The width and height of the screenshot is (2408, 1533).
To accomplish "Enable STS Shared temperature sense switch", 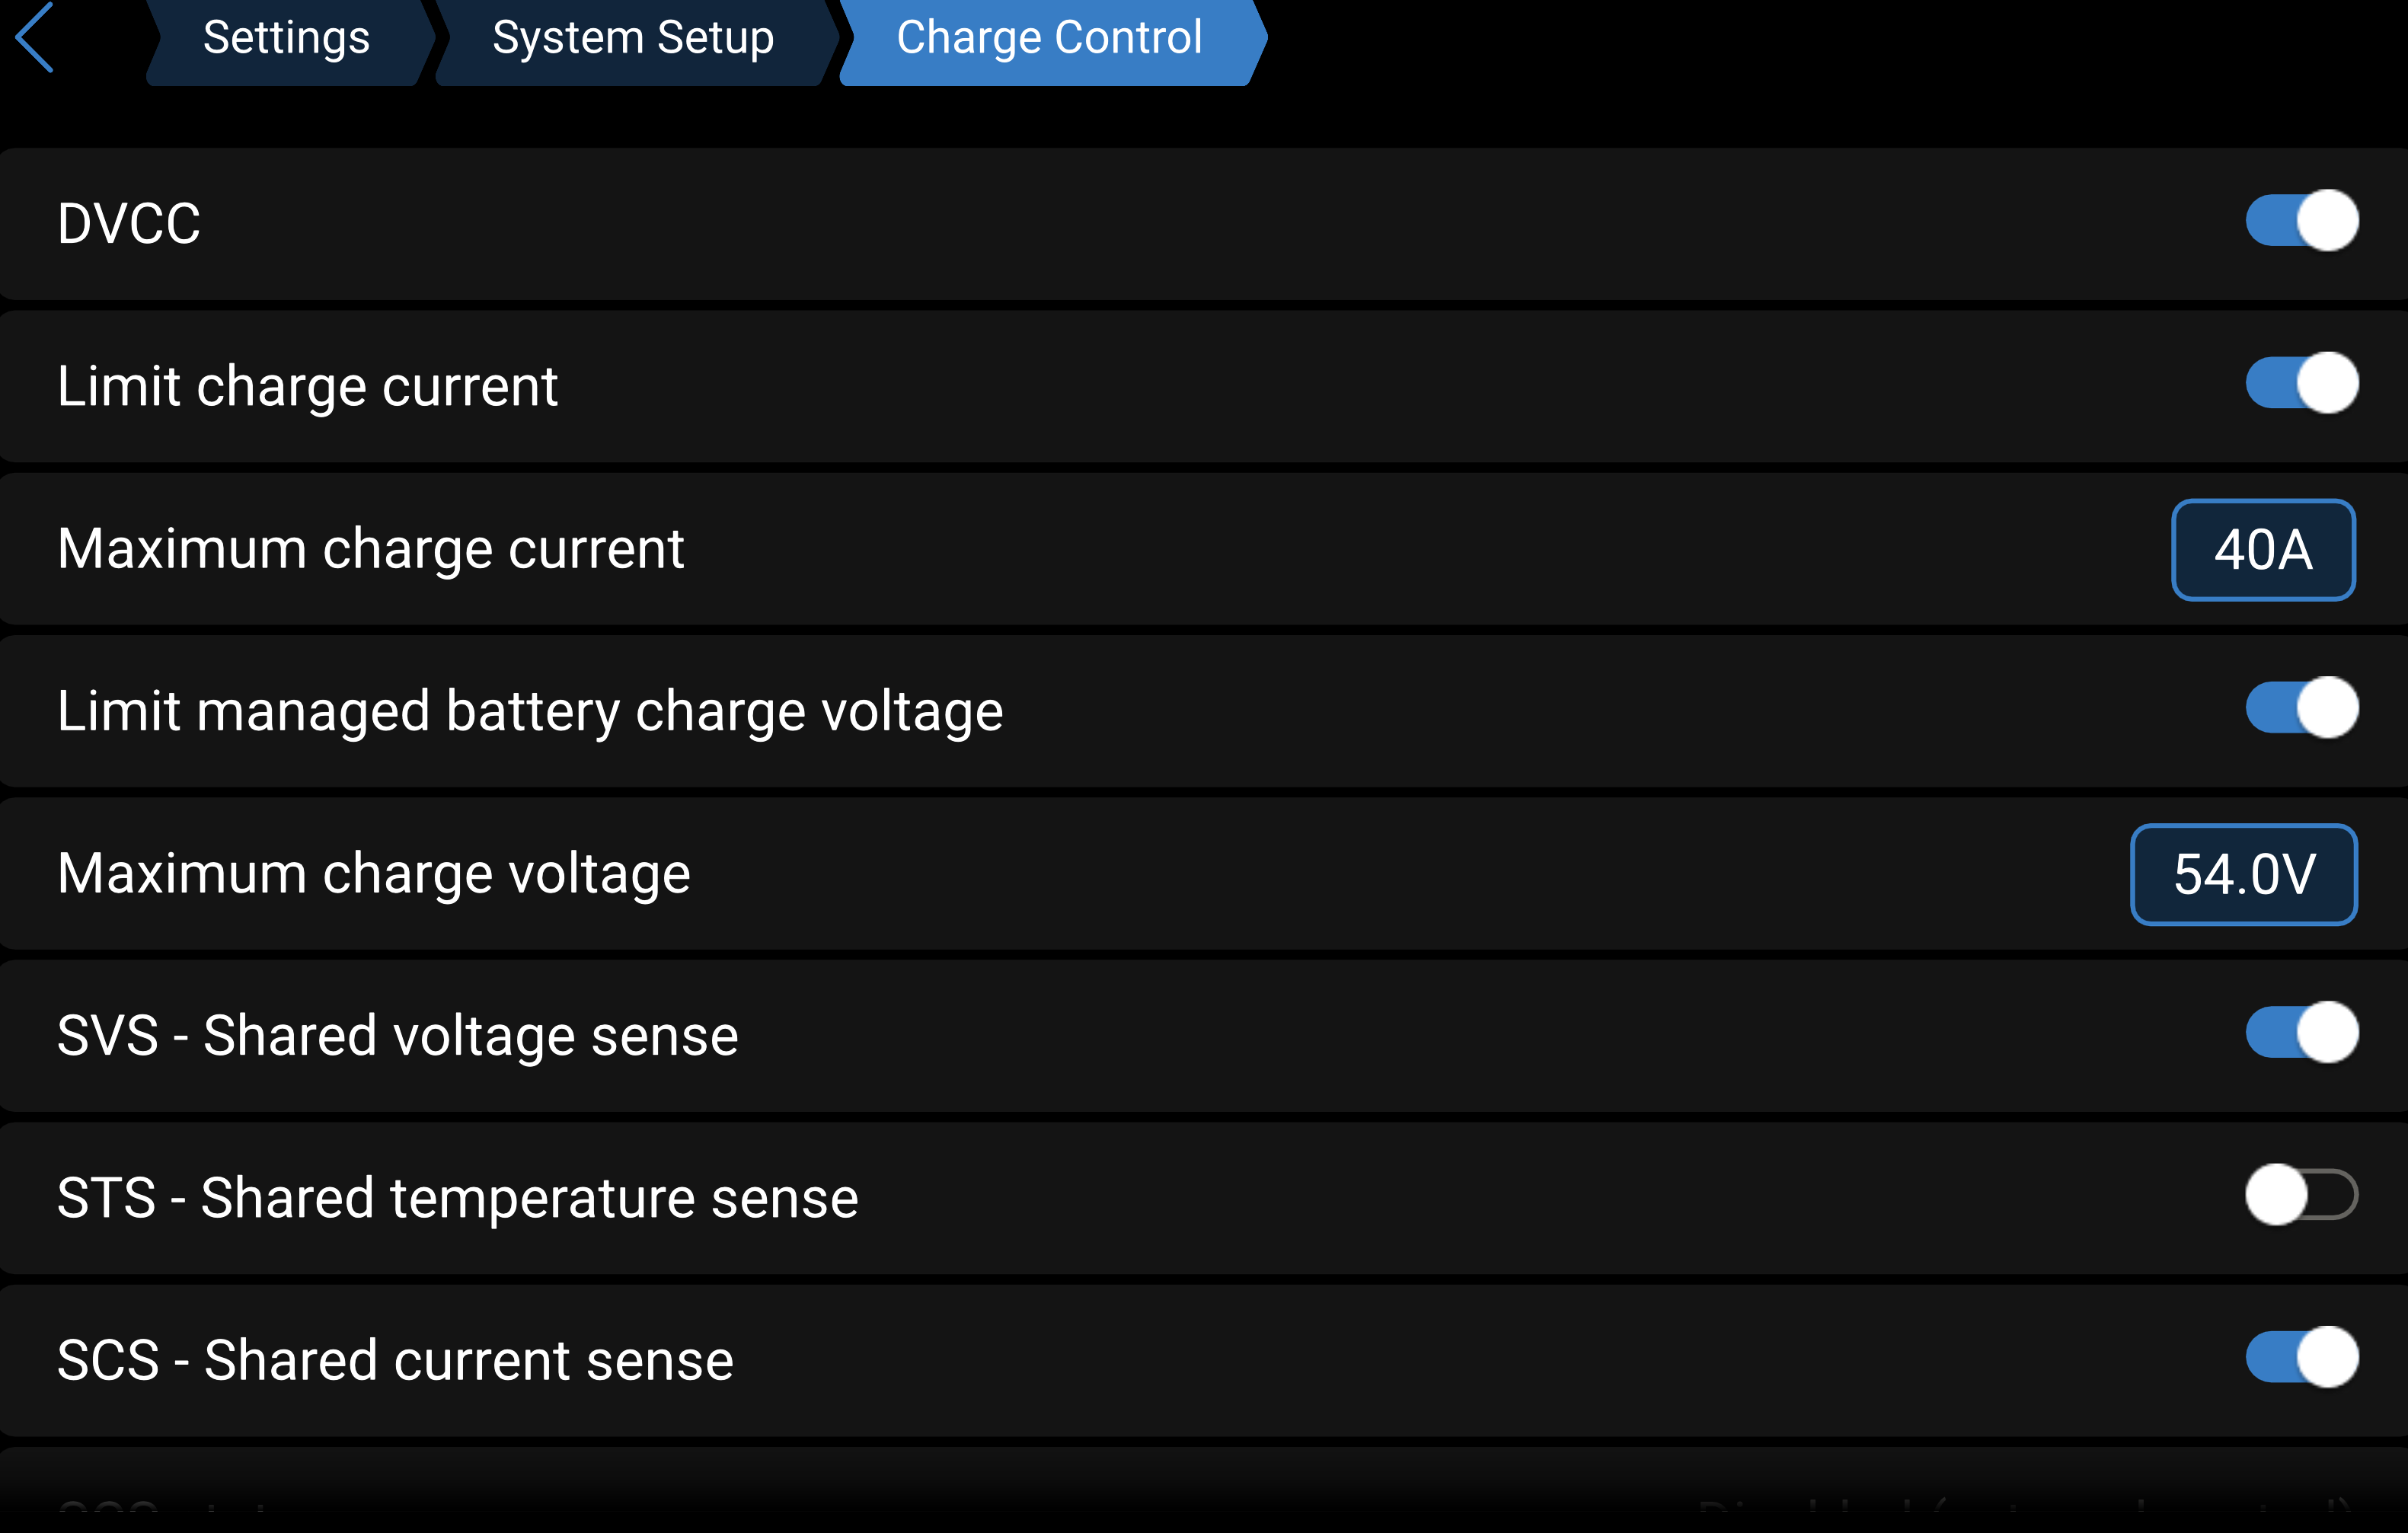I will coord(2301,1195).
